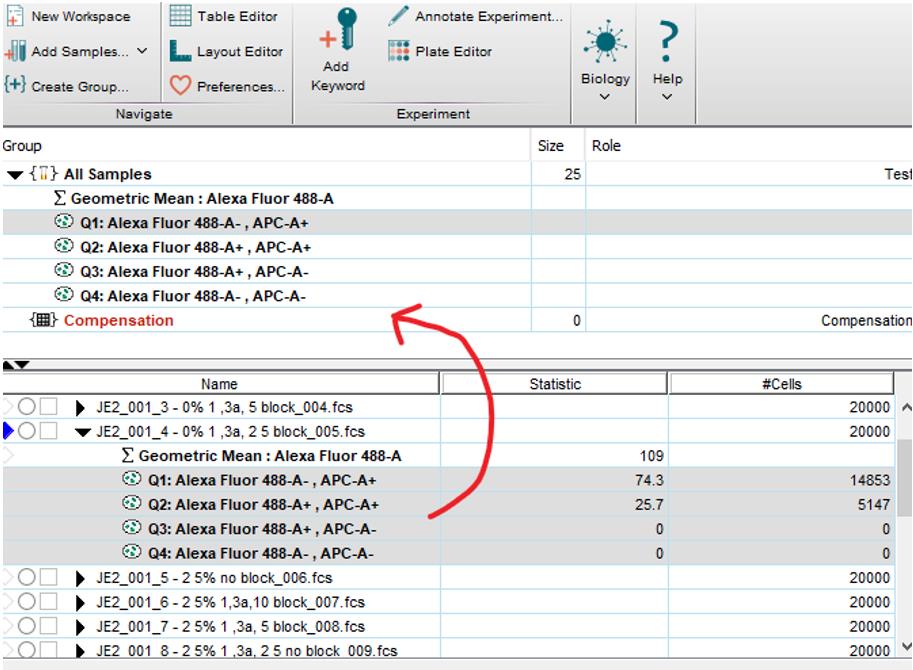The image size is (913, 670).
Task: Click the Create Group... label
Action: 80,86
